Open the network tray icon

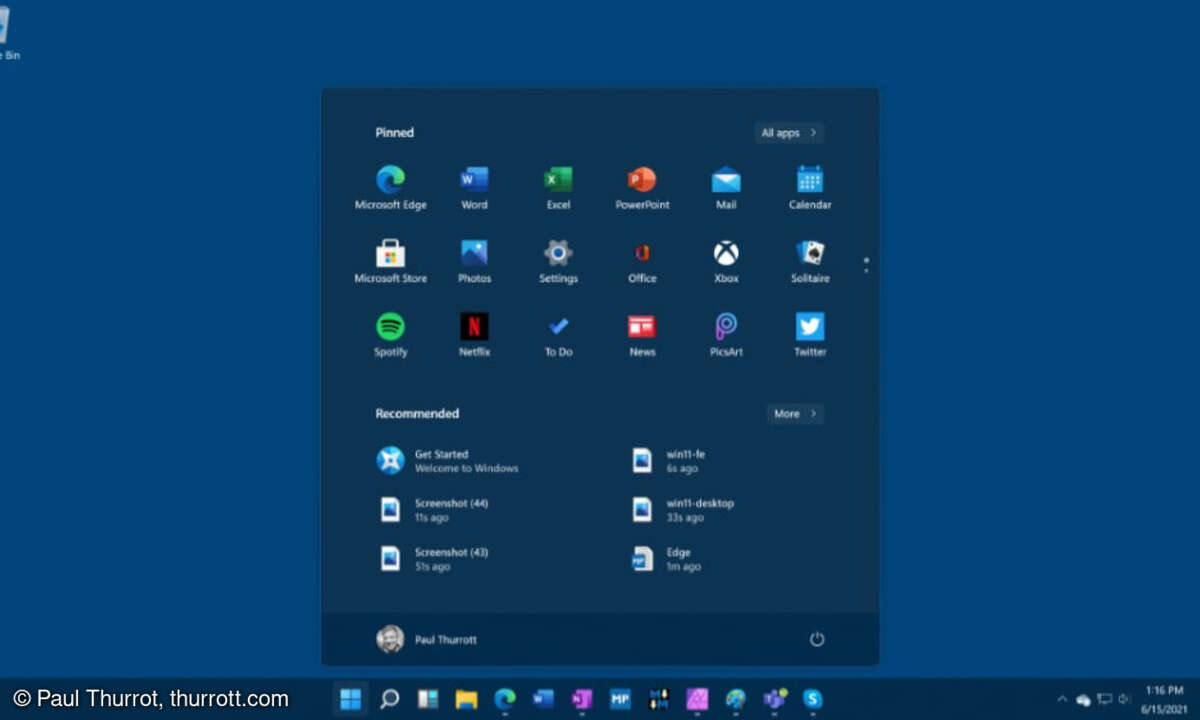coord(1105,699)
